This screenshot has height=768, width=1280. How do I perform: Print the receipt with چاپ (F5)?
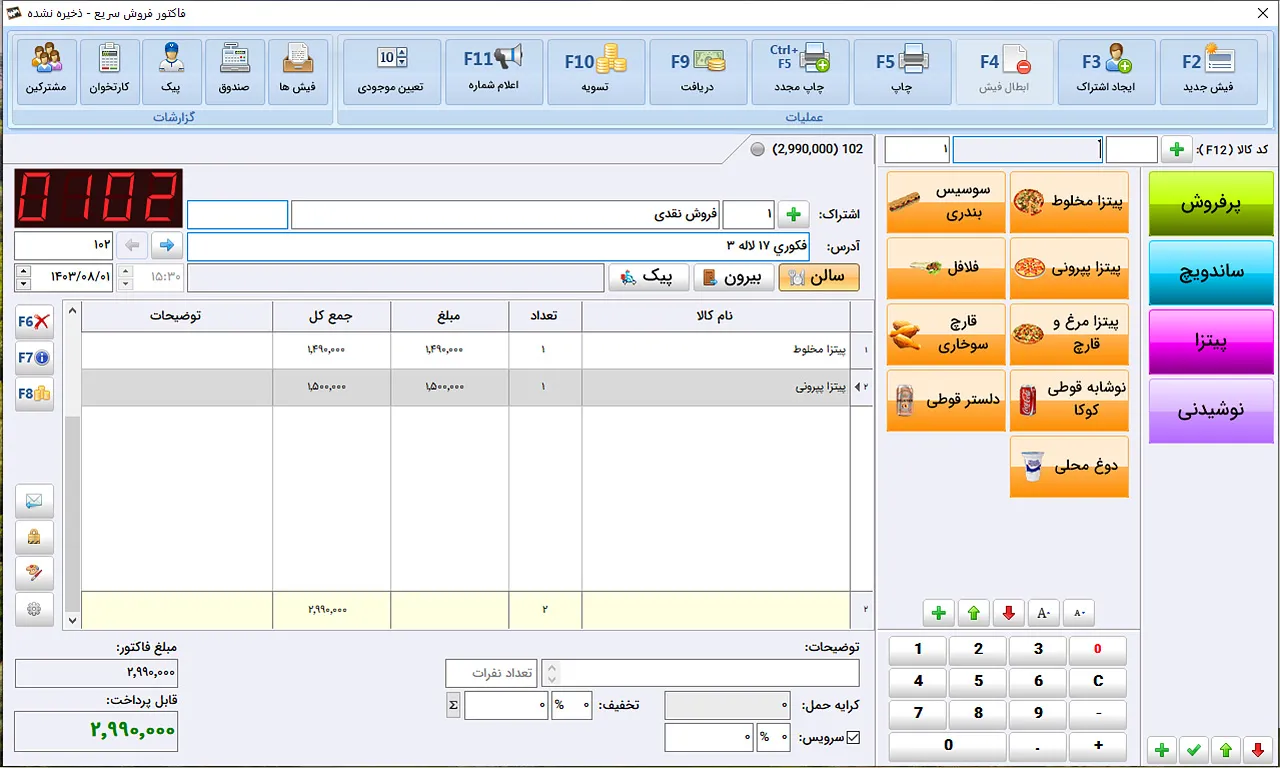click(902, 71)
